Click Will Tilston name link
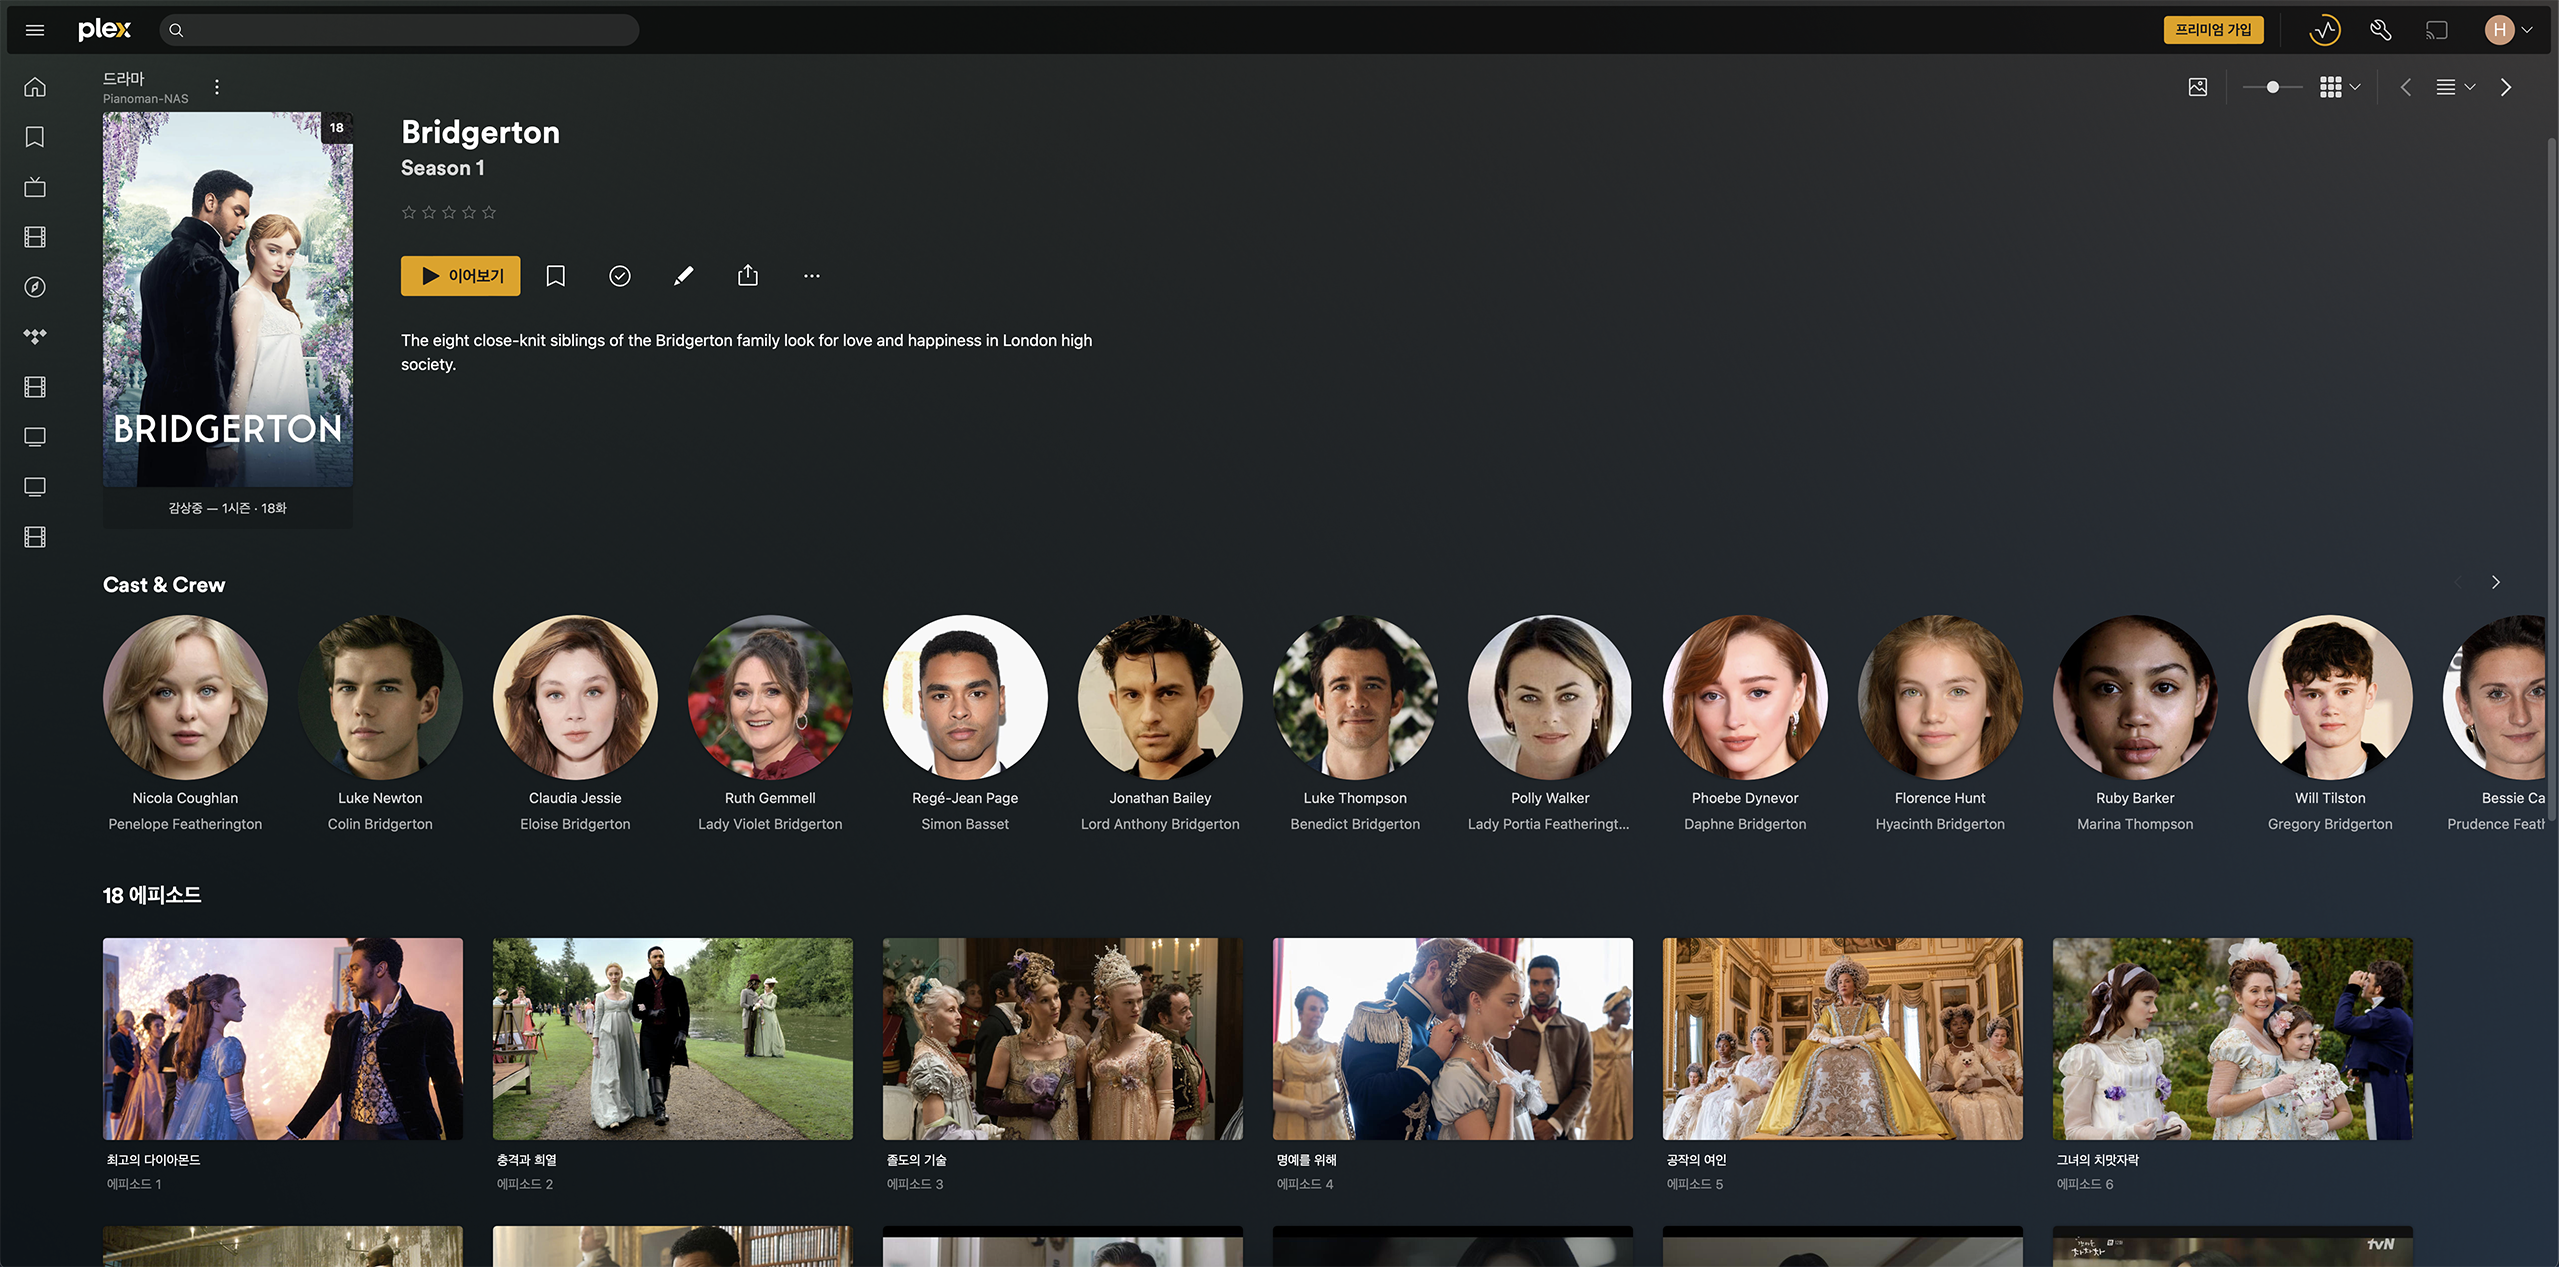The width and height of the screenshot is (2559, 1267). pyautogui.click(x=2330, y=798)
